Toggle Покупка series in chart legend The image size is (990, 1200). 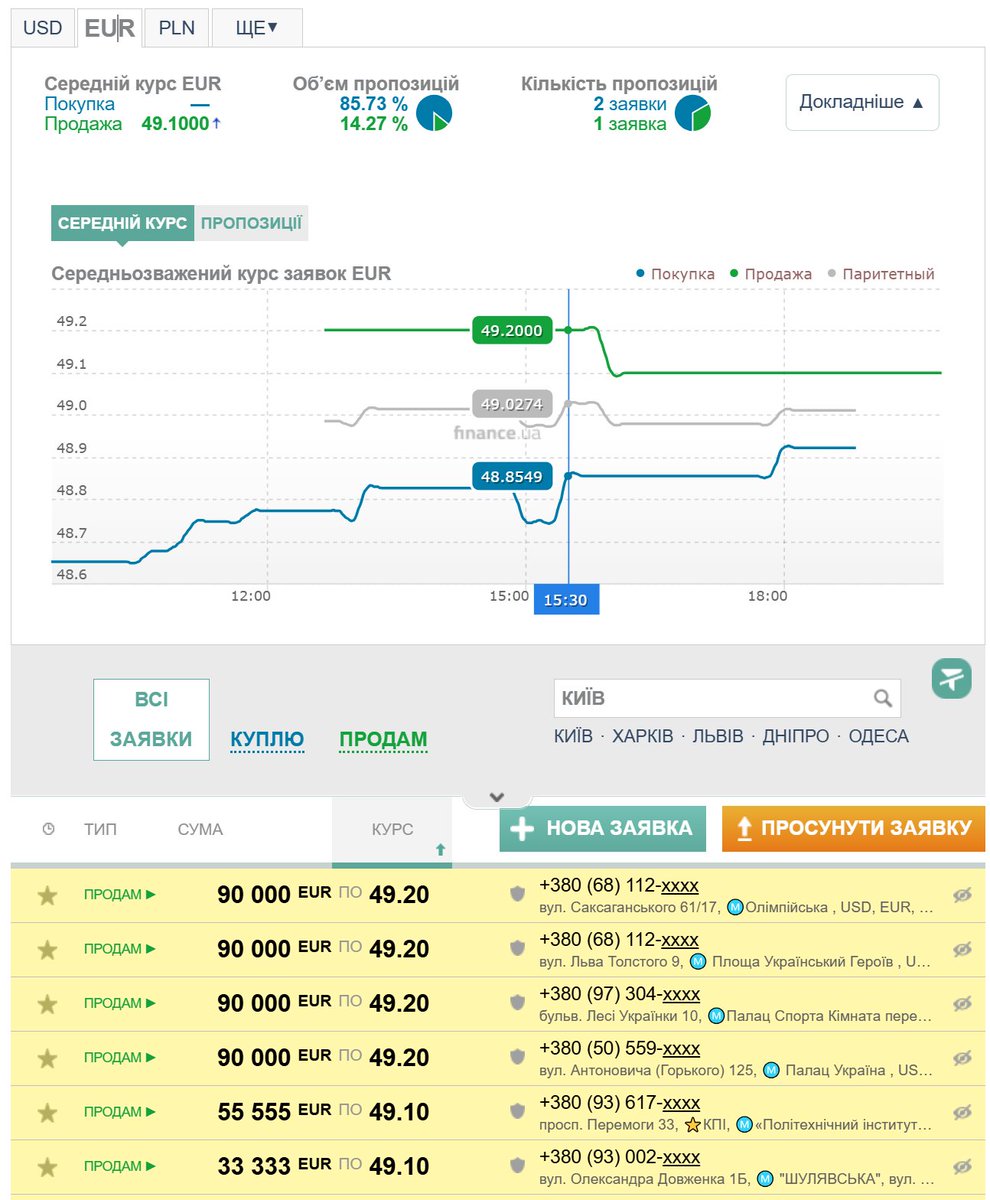(676, 274)
